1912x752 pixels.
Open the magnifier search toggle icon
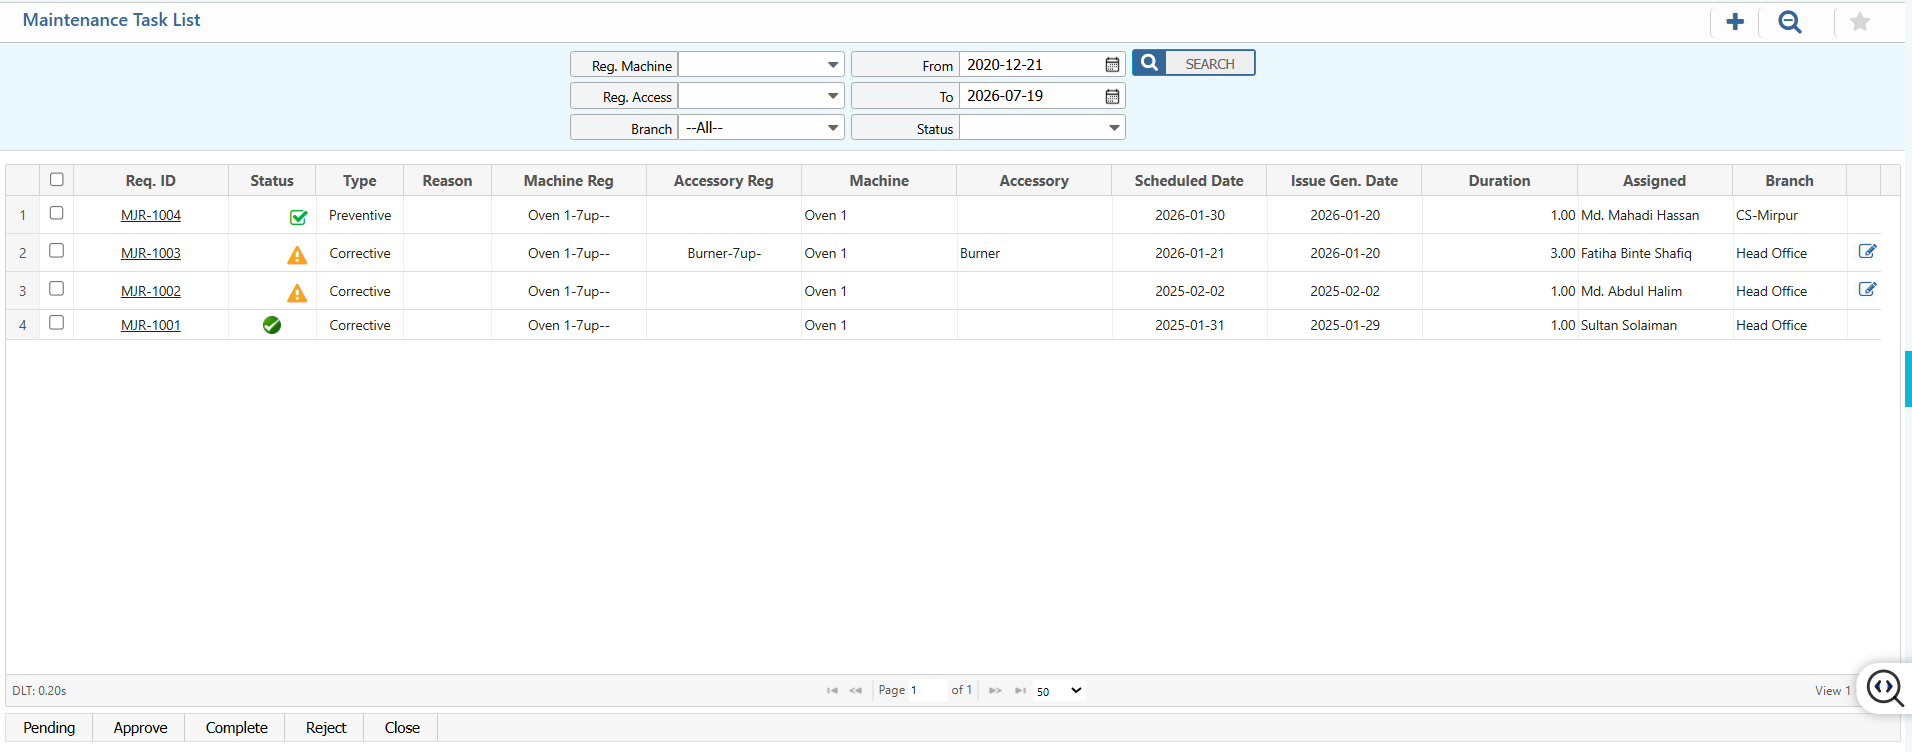(1789, 22)
